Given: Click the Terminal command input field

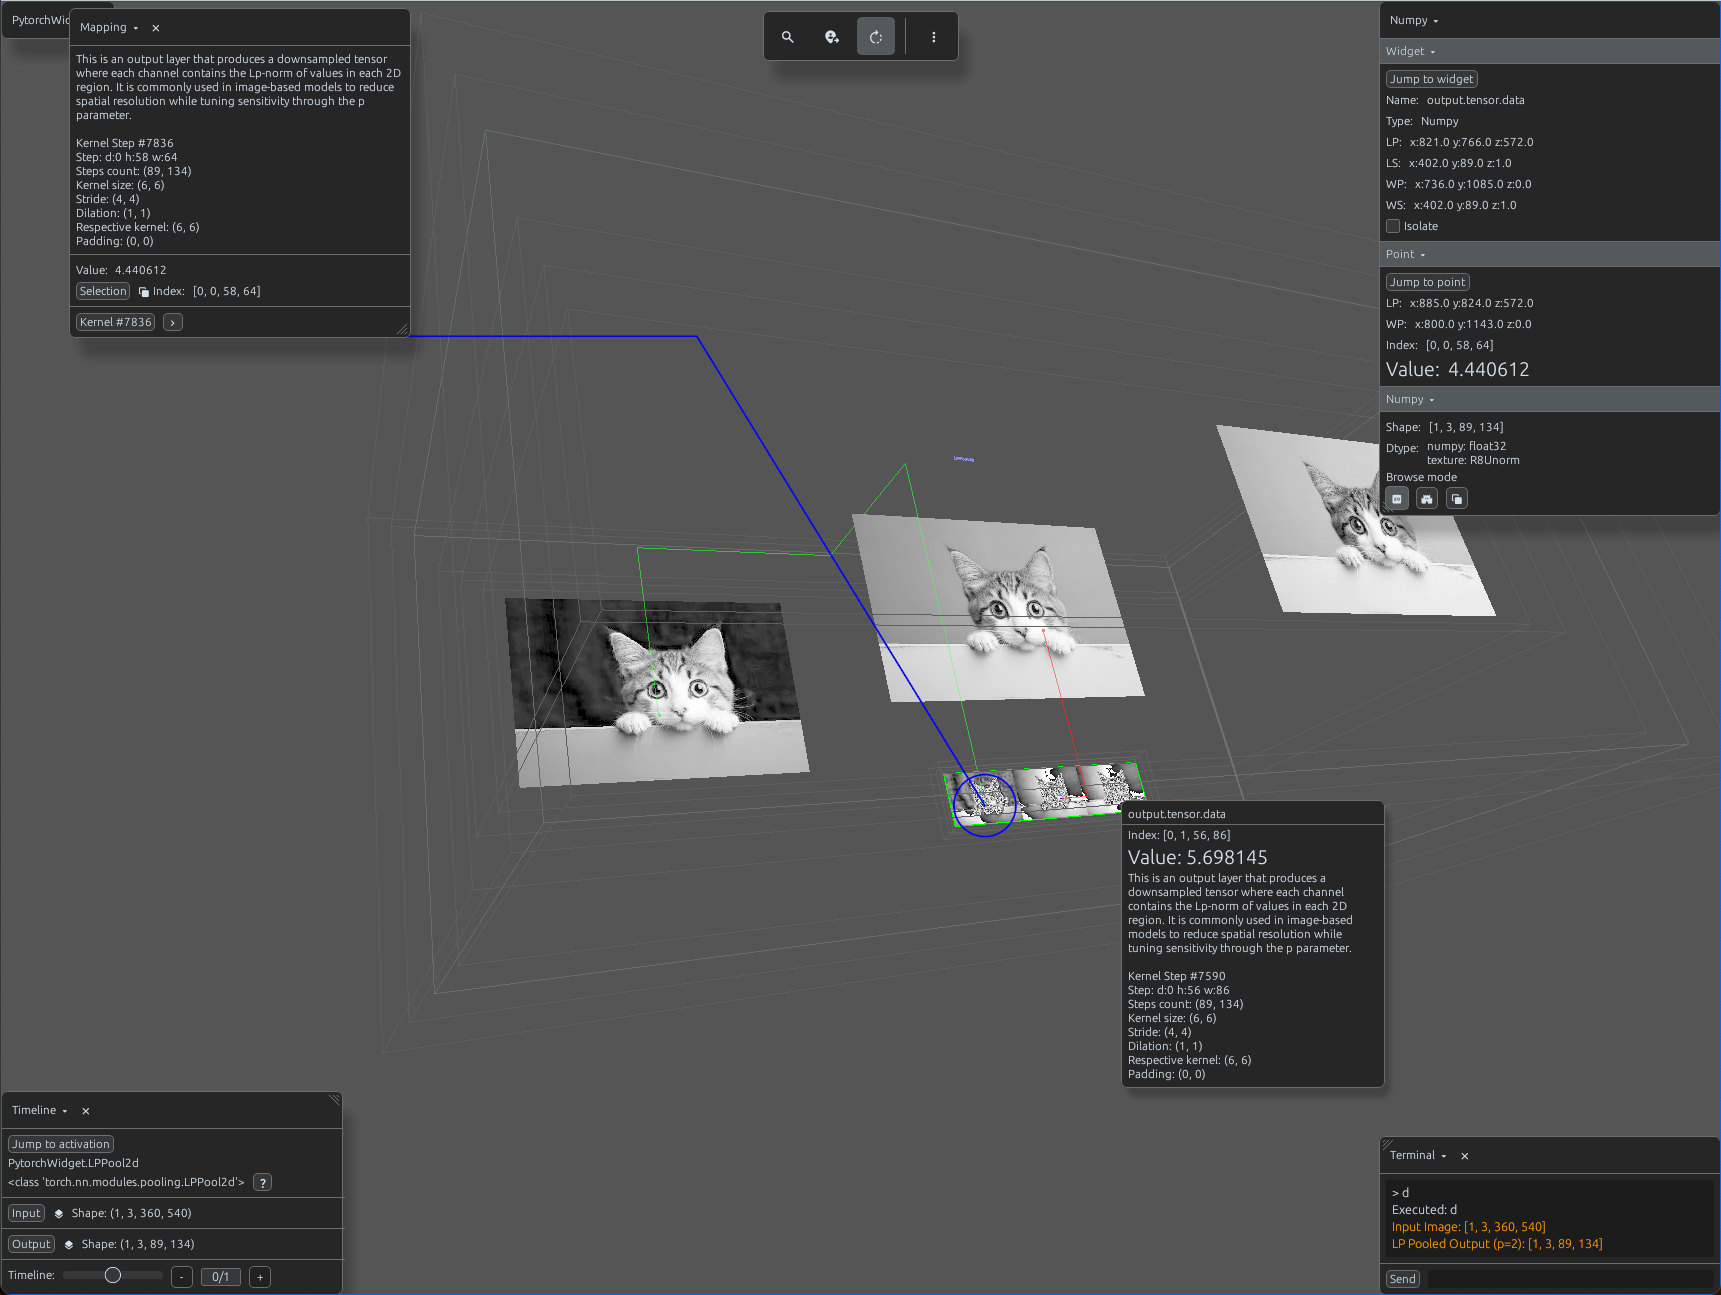Looking at the screenshot, I should [x=1569, y=1279].
